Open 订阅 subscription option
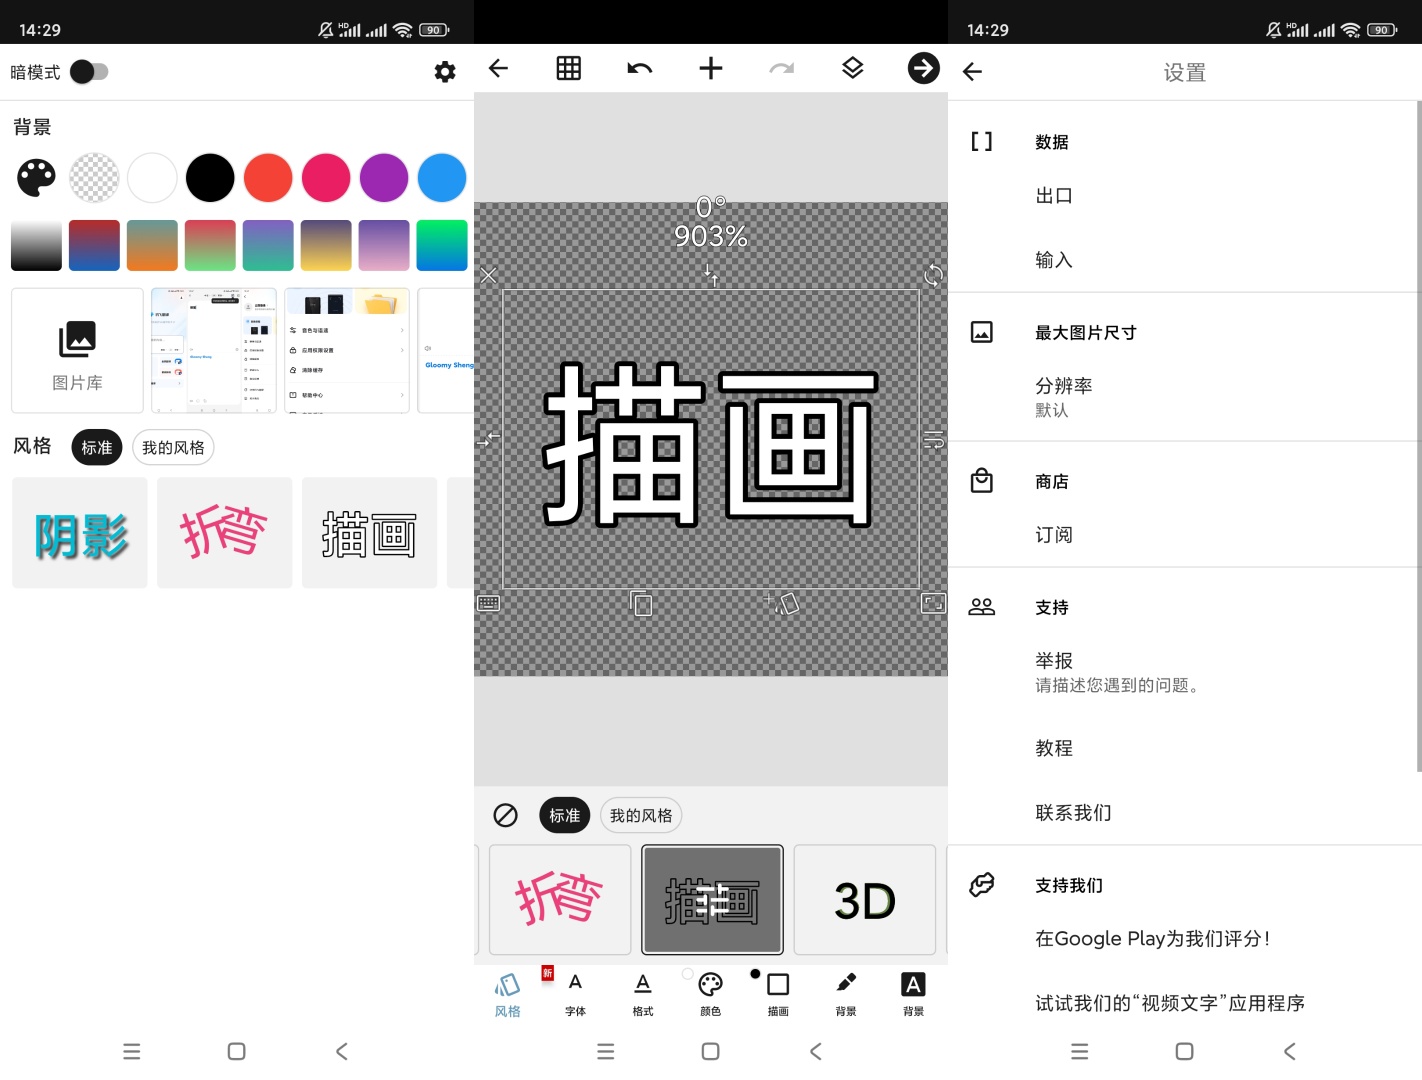The image size is (1422, 1080). pyautogui.click(x=1054, y=535)
